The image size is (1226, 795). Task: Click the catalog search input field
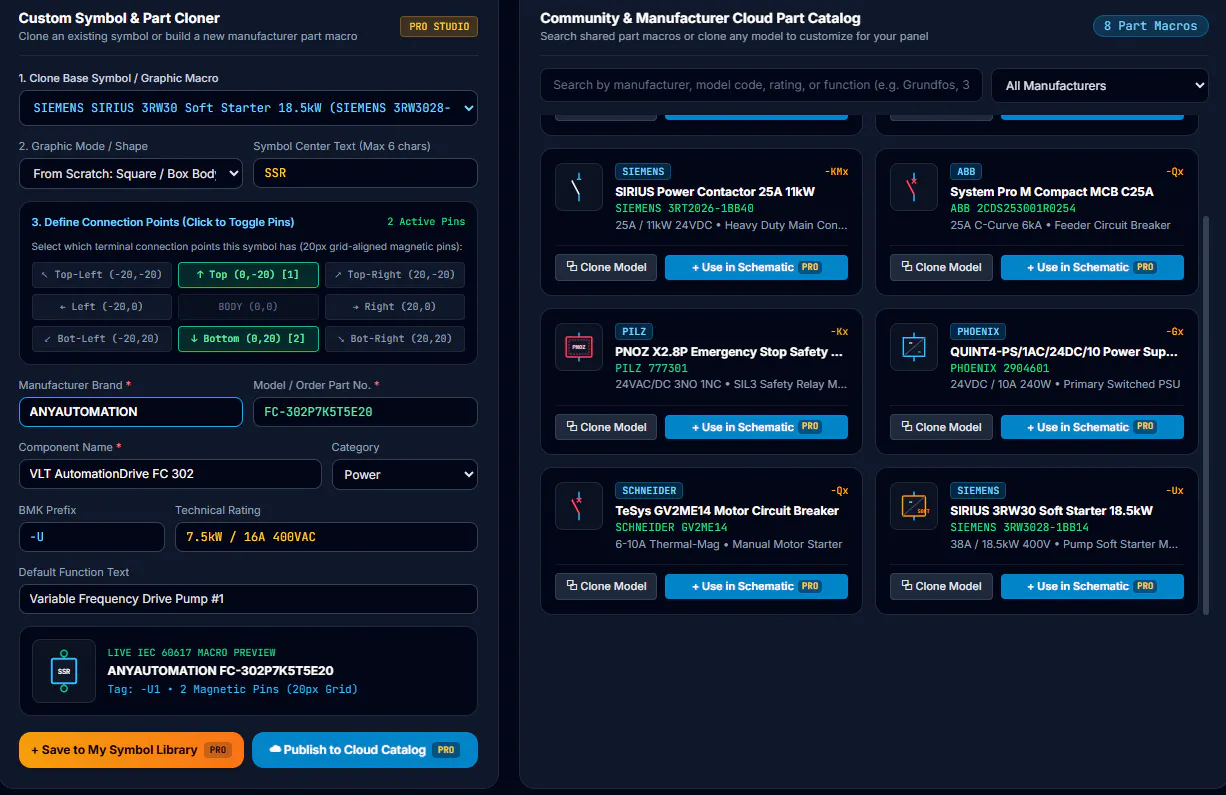tap(761, 85)
